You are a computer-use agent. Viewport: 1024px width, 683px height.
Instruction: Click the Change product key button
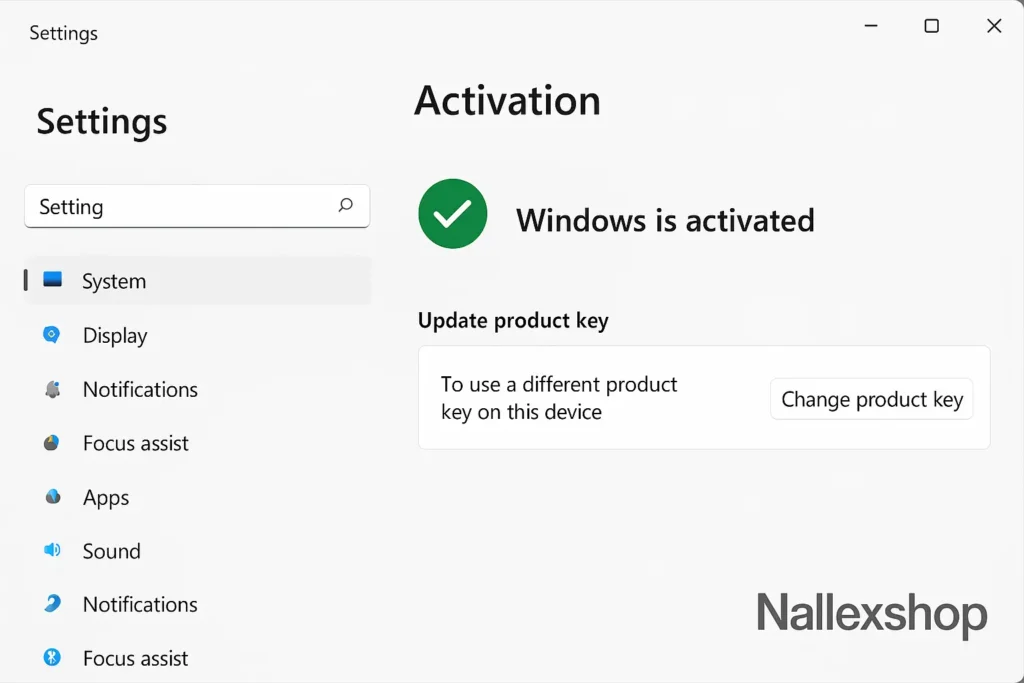tap(871, 399)
